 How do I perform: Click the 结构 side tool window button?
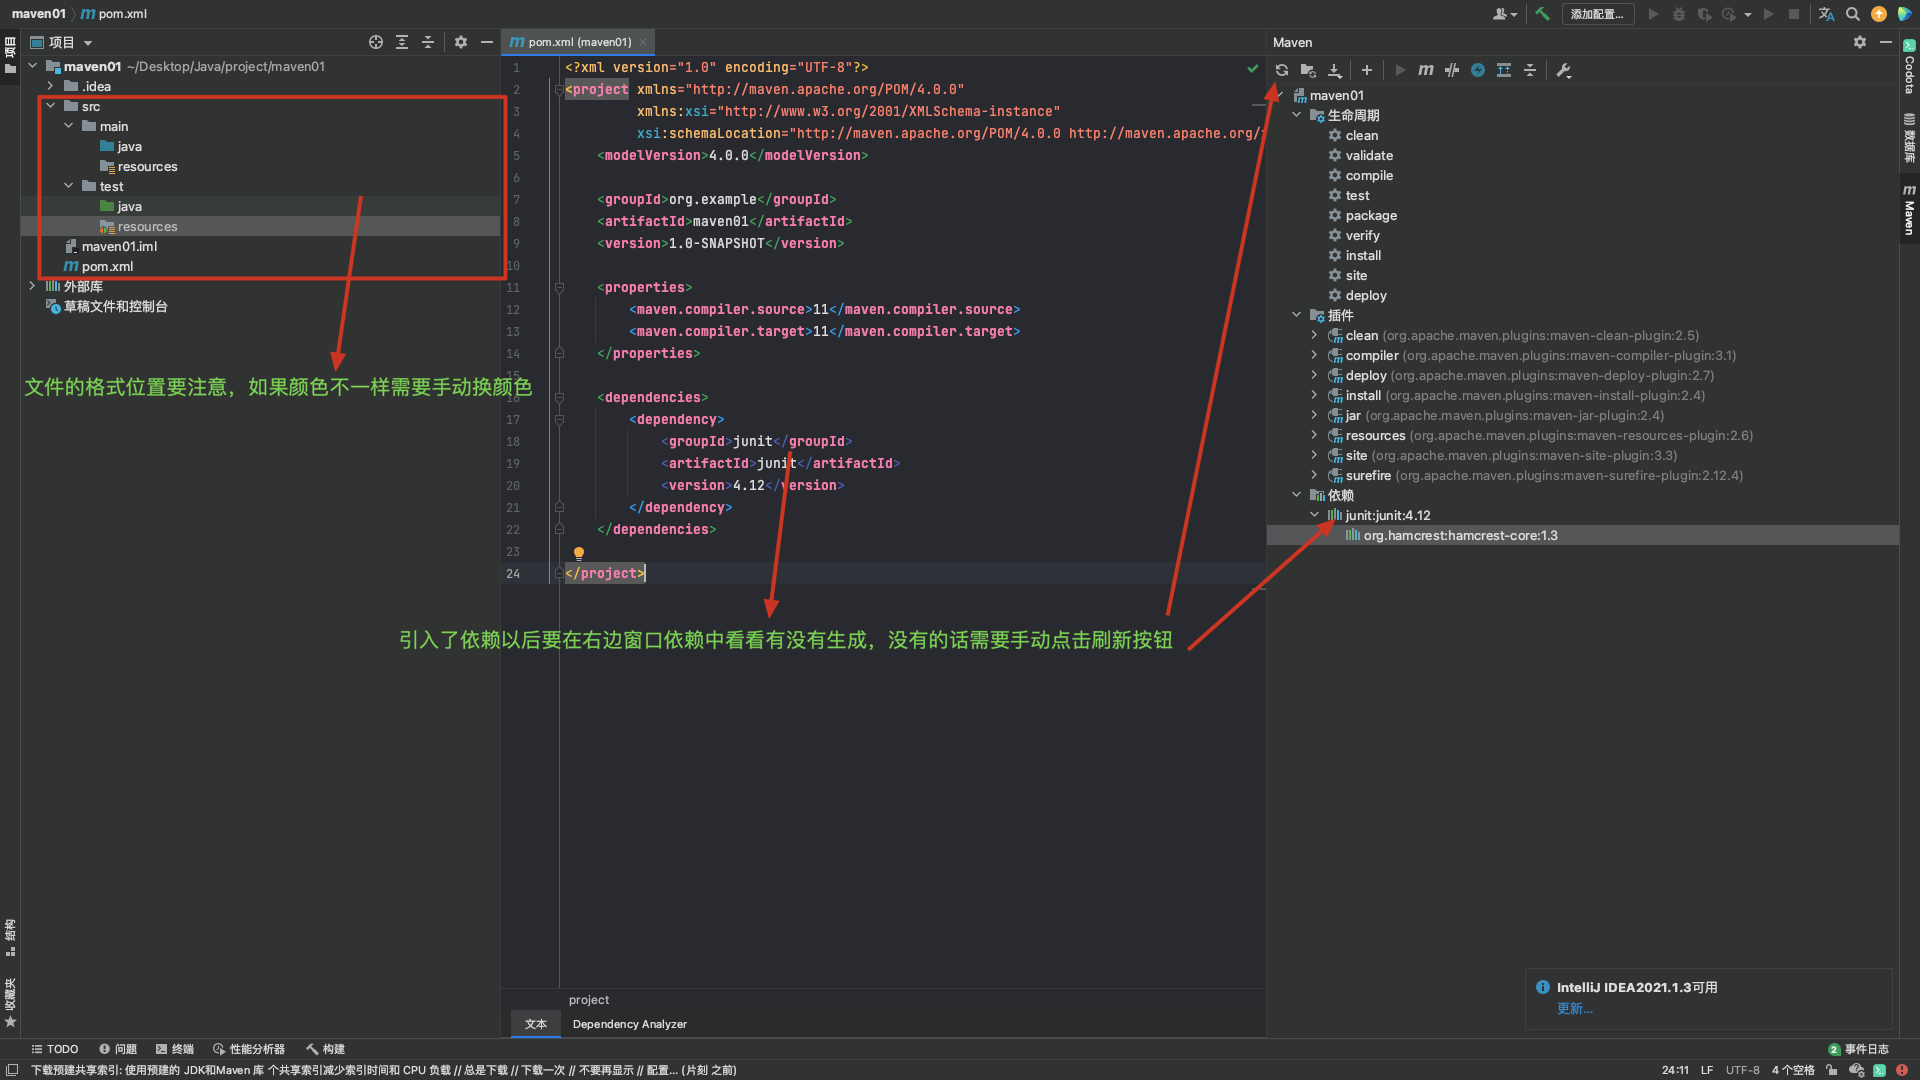[10, 937]
